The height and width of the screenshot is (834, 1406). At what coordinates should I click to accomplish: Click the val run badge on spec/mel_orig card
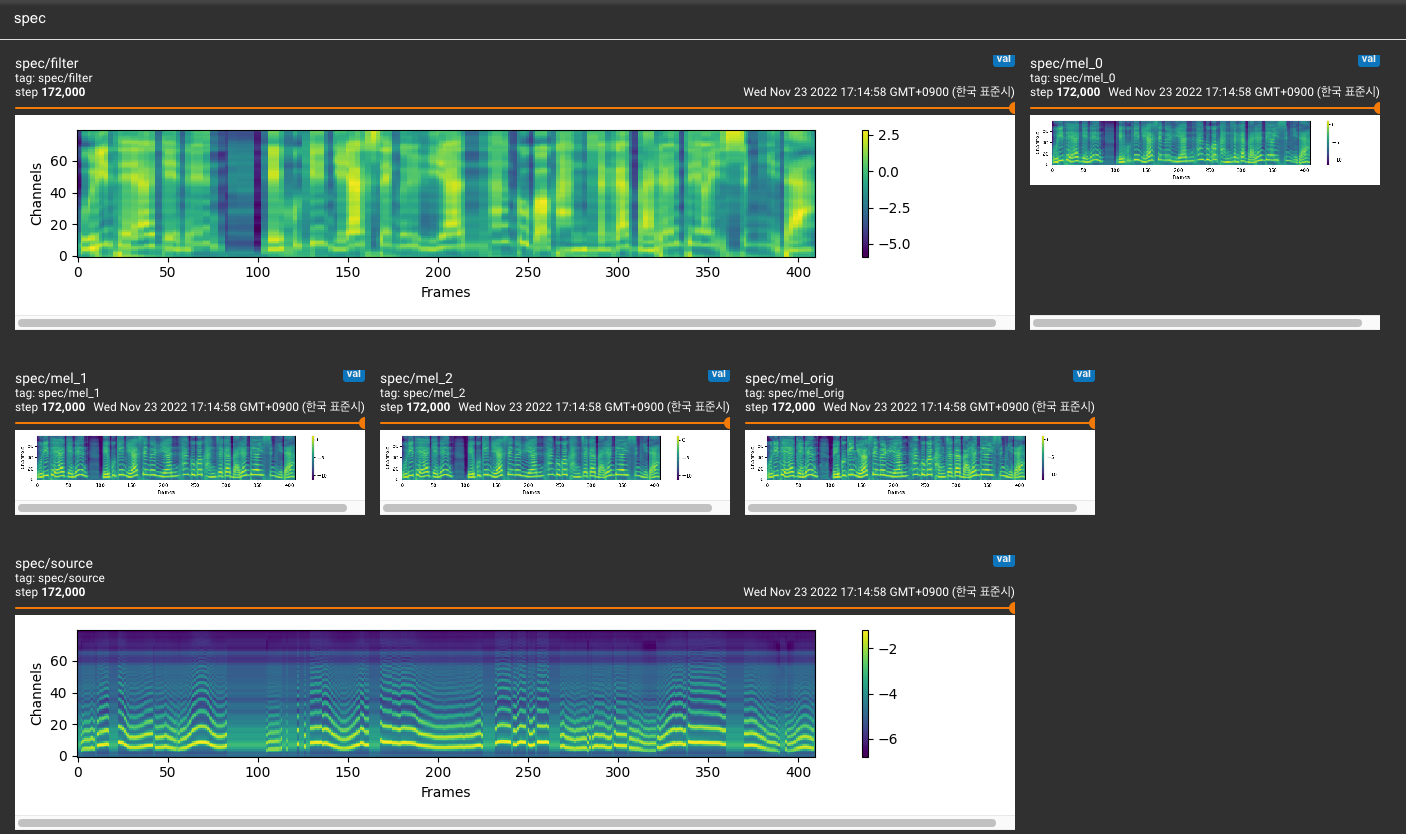click(1084, 374)
